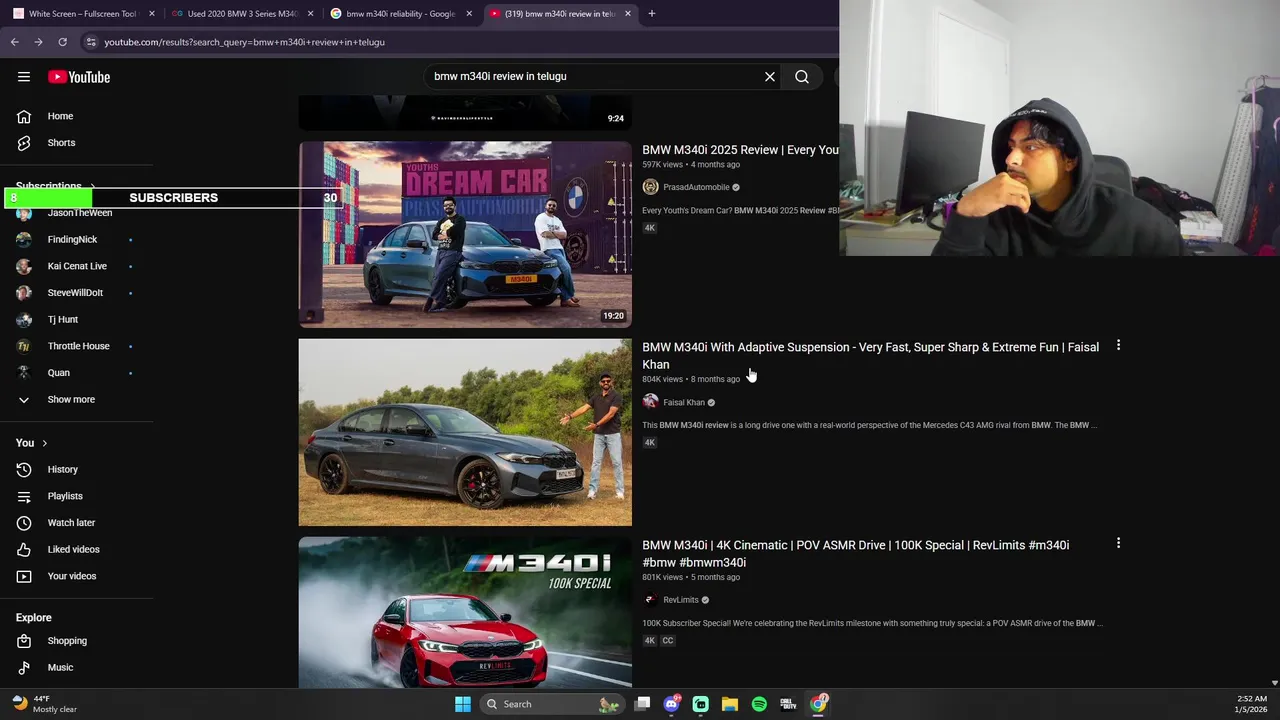Open the taskbar clock and date

1251,704
